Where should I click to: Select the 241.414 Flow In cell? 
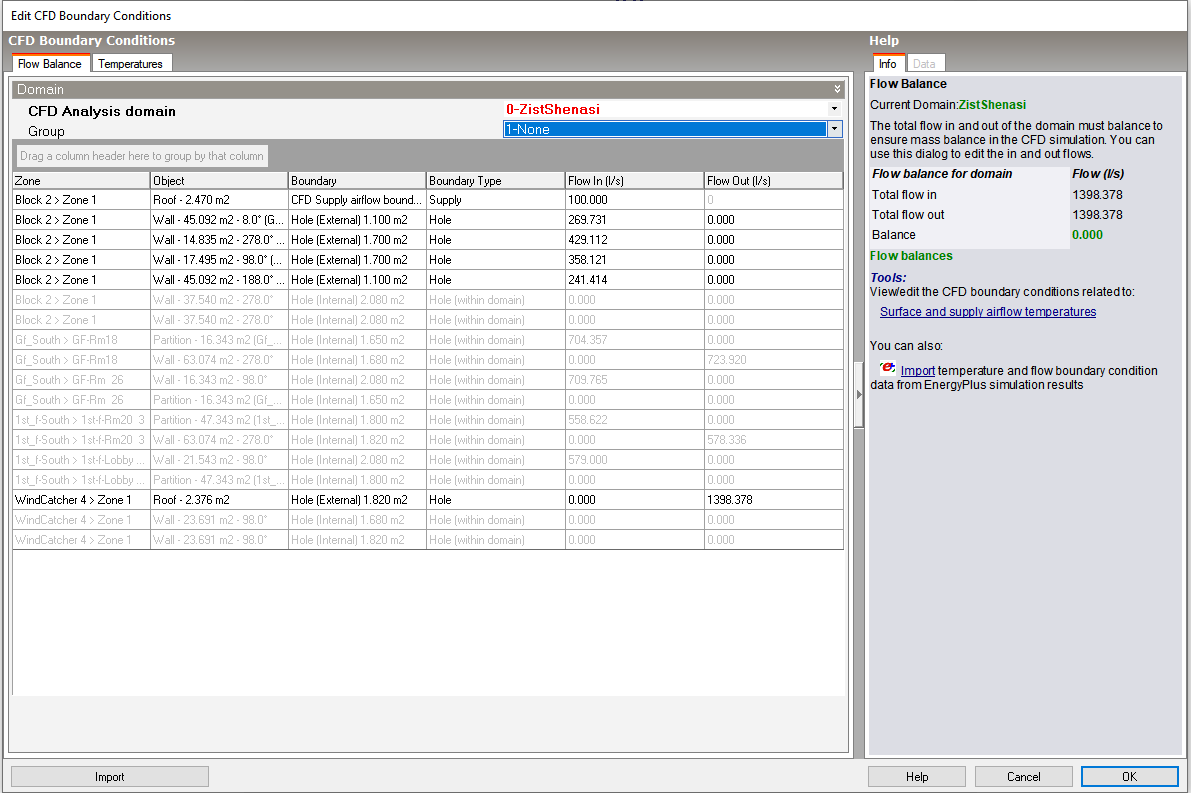click(634, 280)
